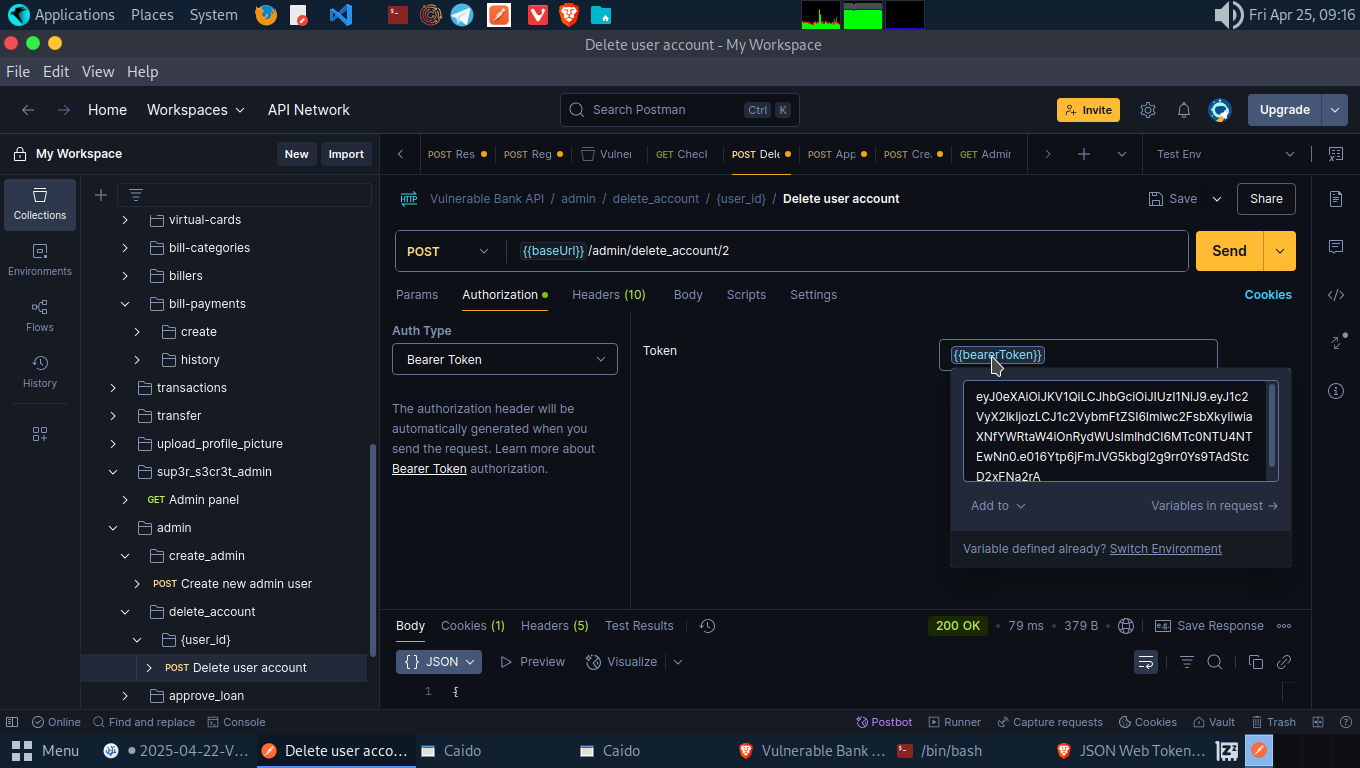
Task: Copy the response body with the copy icon
Action: pos(1256,662)
